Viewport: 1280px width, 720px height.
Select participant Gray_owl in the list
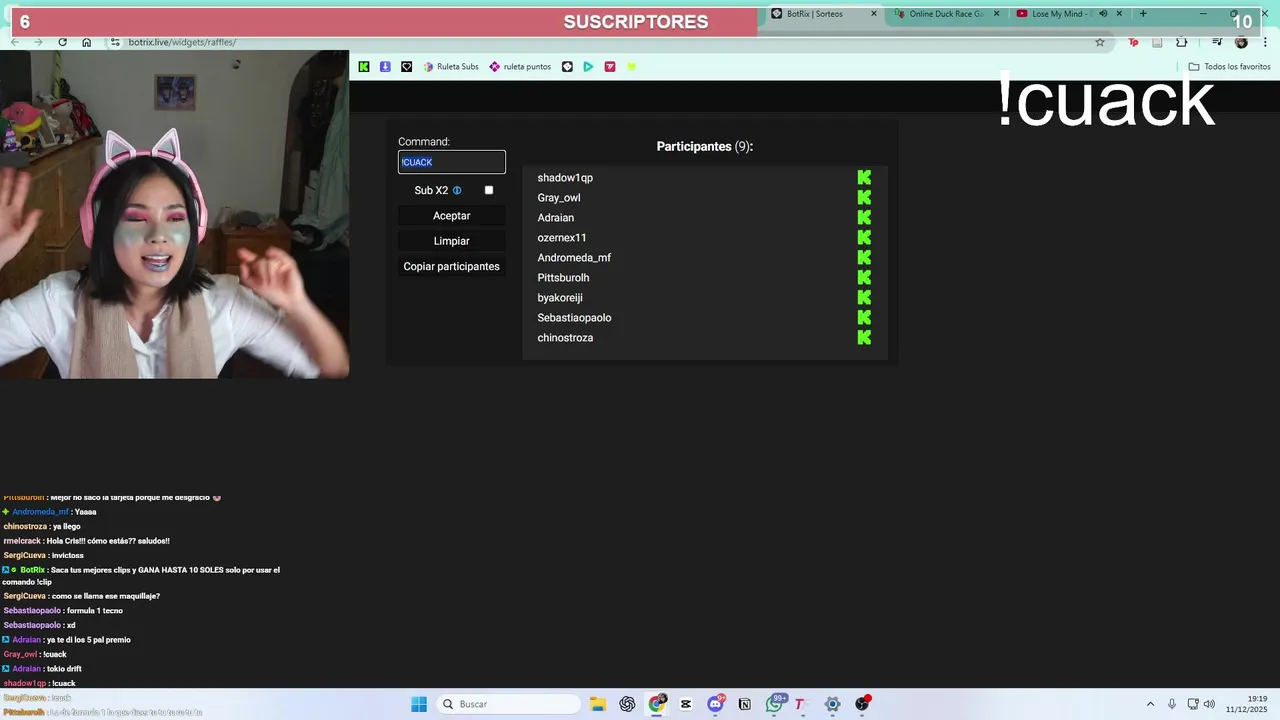coord(559,198)
